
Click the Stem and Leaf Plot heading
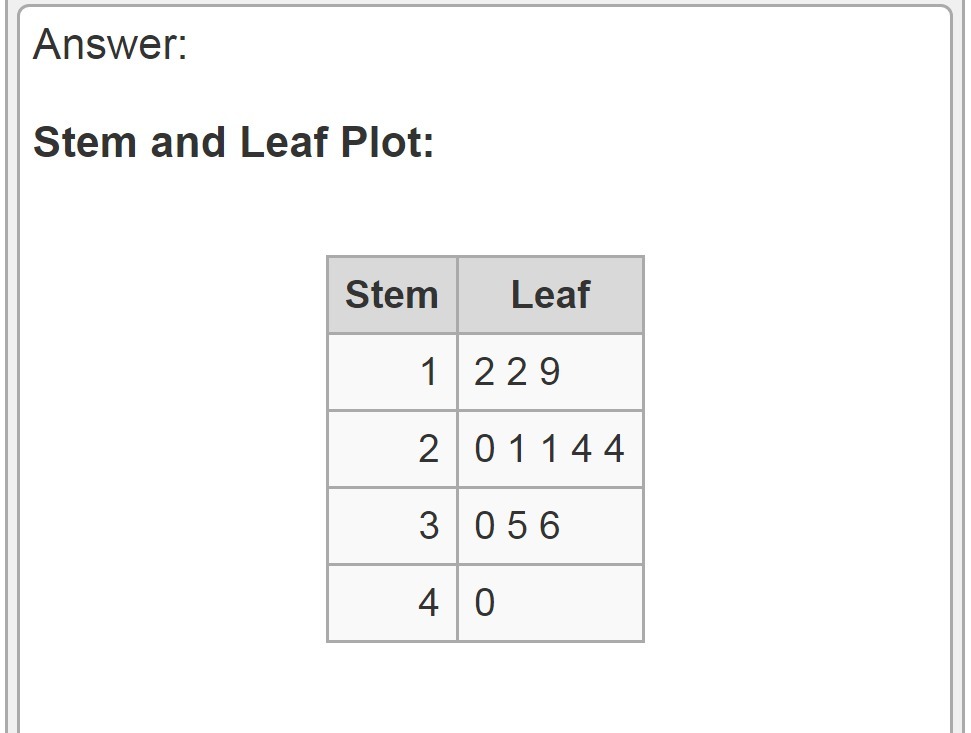(233, 142)
